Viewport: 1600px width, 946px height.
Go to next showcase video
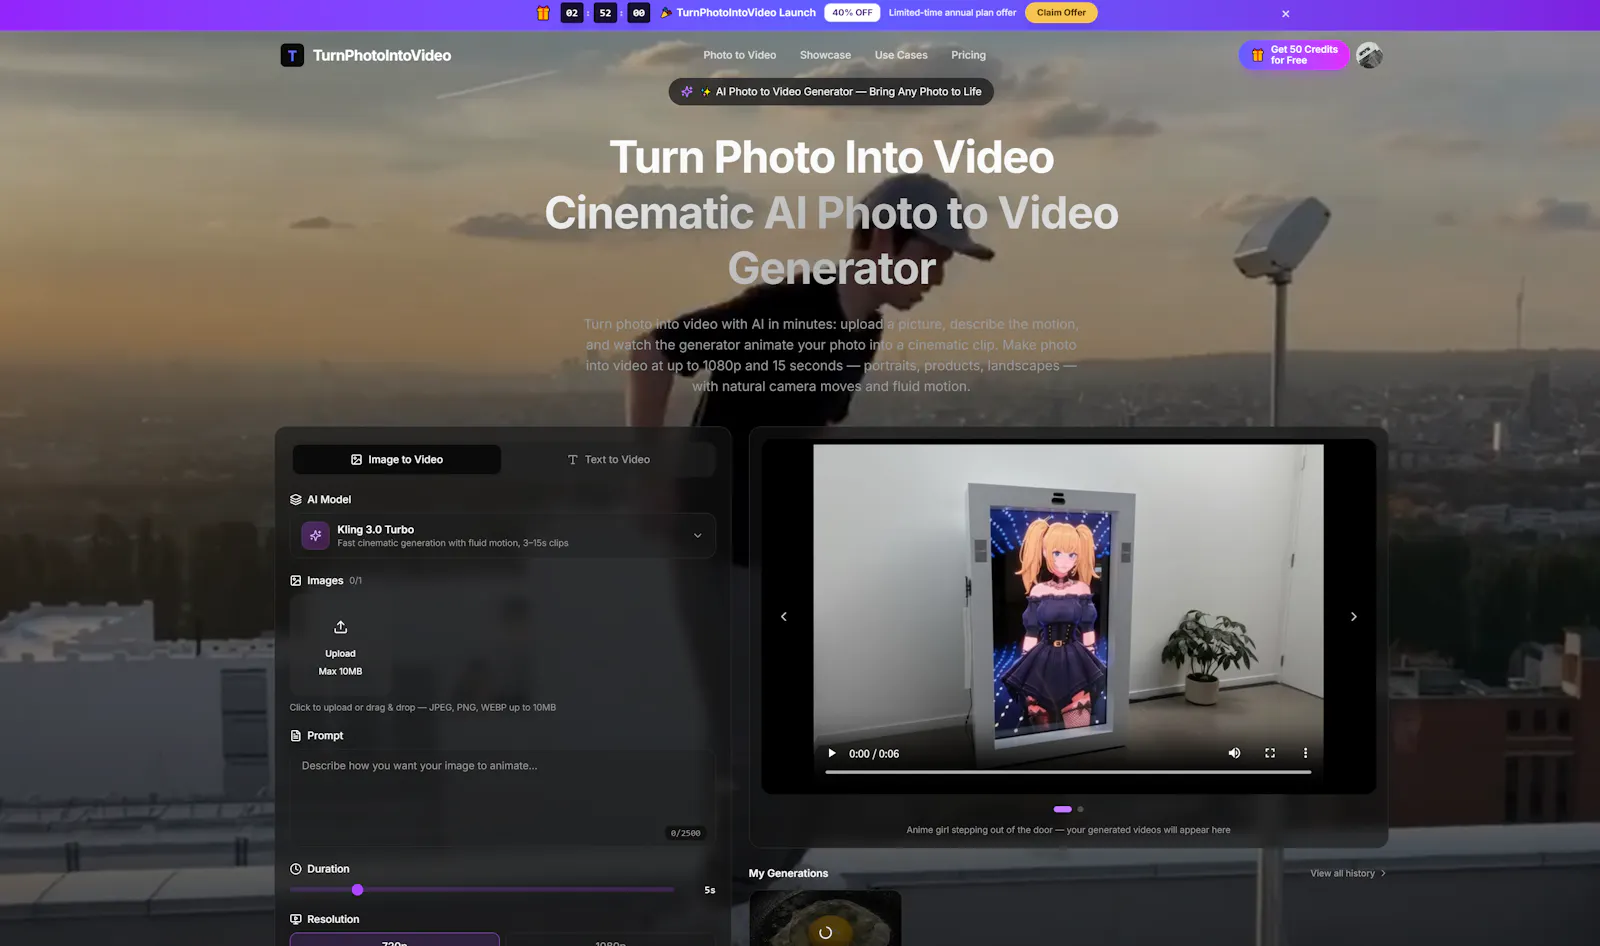(1354, 617)
